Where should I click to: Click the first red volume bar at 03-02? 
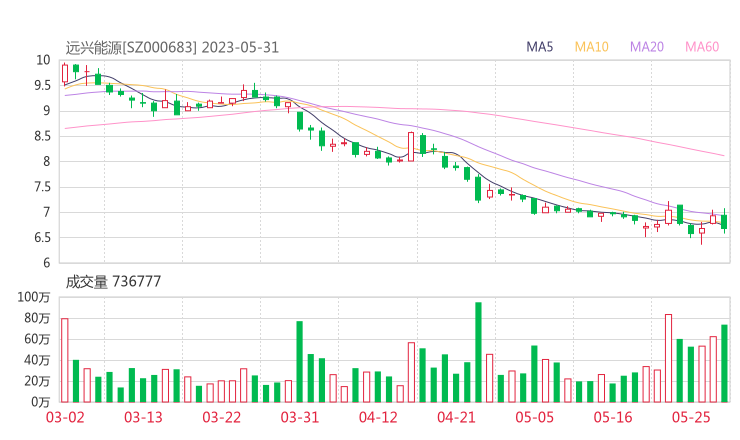coord(65,360)
